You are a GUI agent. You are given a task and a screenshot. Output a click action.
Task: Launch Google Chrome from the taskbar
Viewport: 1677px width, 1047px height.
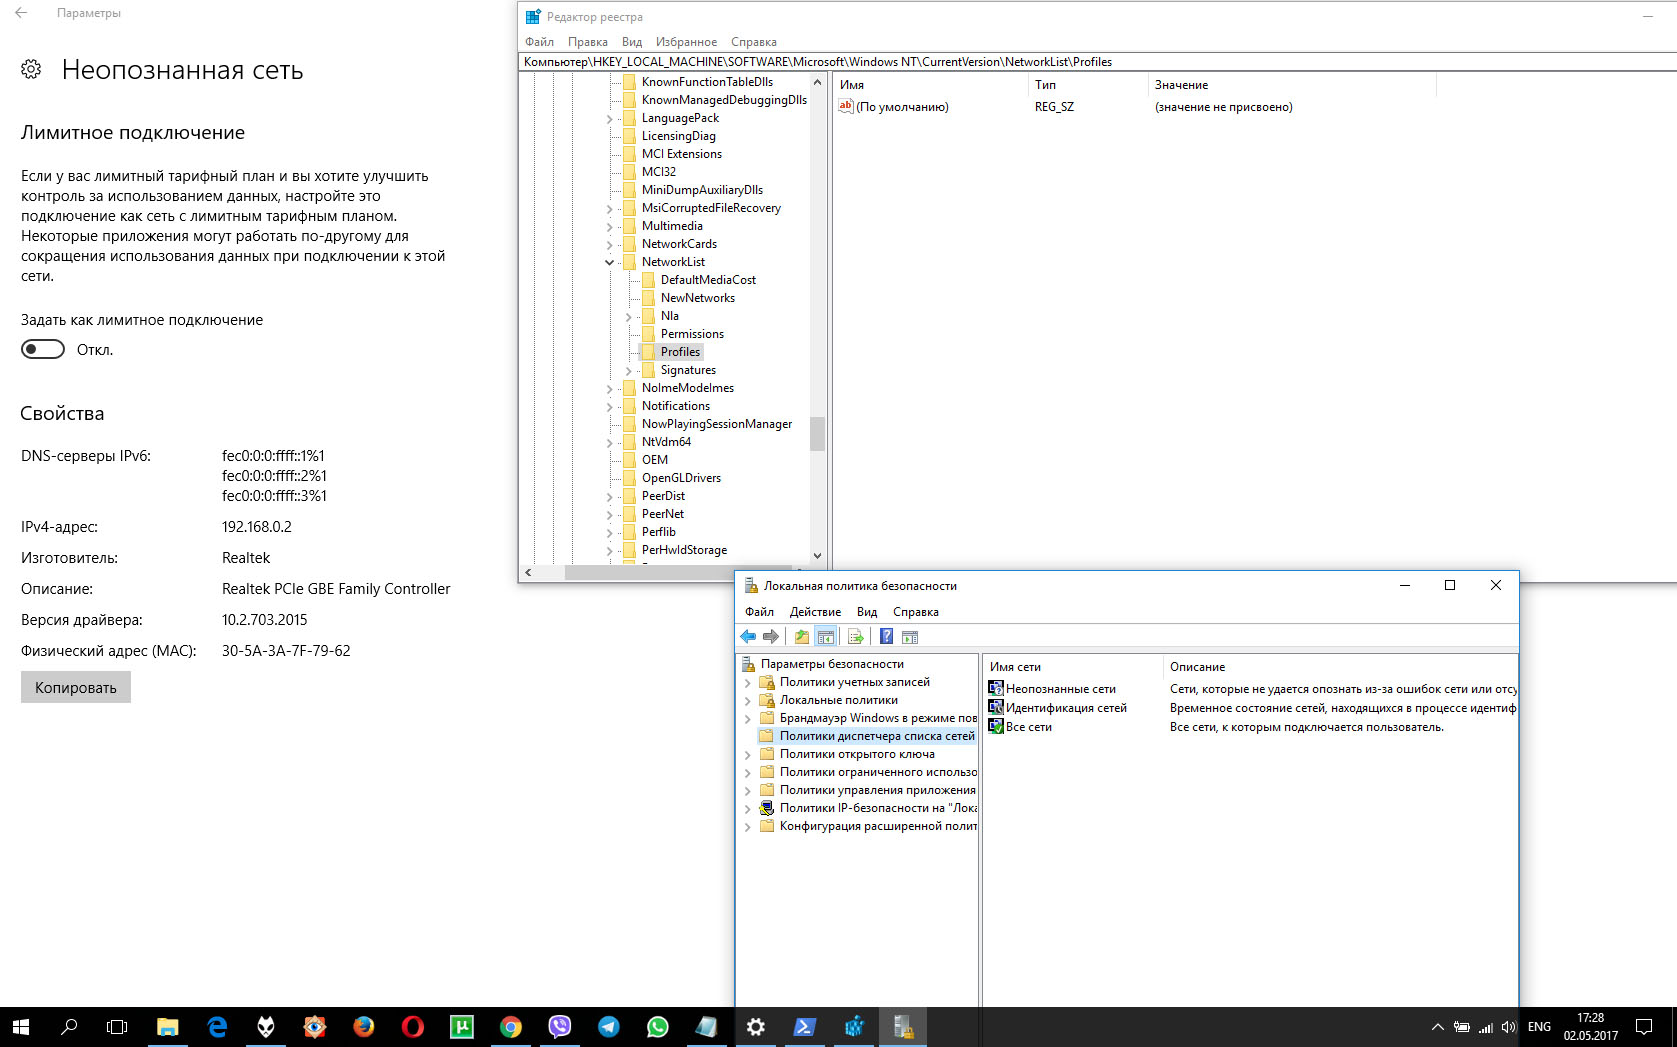(511, 1027)
